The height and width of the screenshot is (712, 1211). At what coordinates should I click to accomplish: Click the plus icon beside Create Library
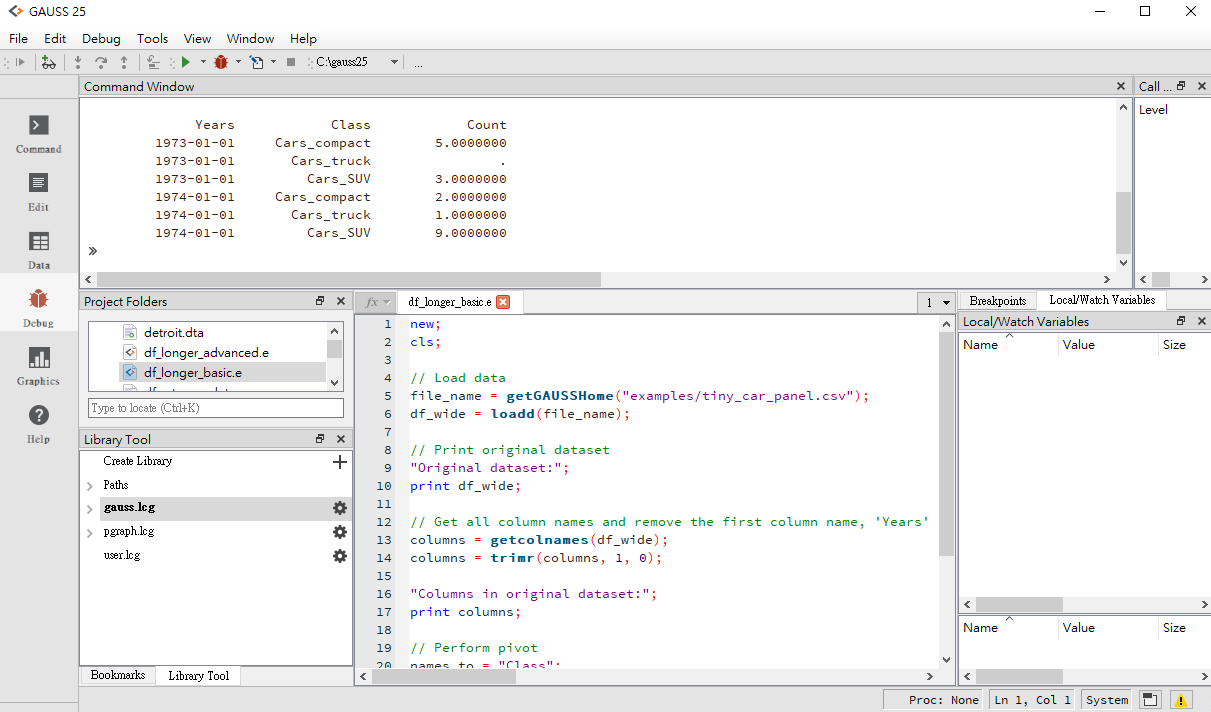[340, 462]
